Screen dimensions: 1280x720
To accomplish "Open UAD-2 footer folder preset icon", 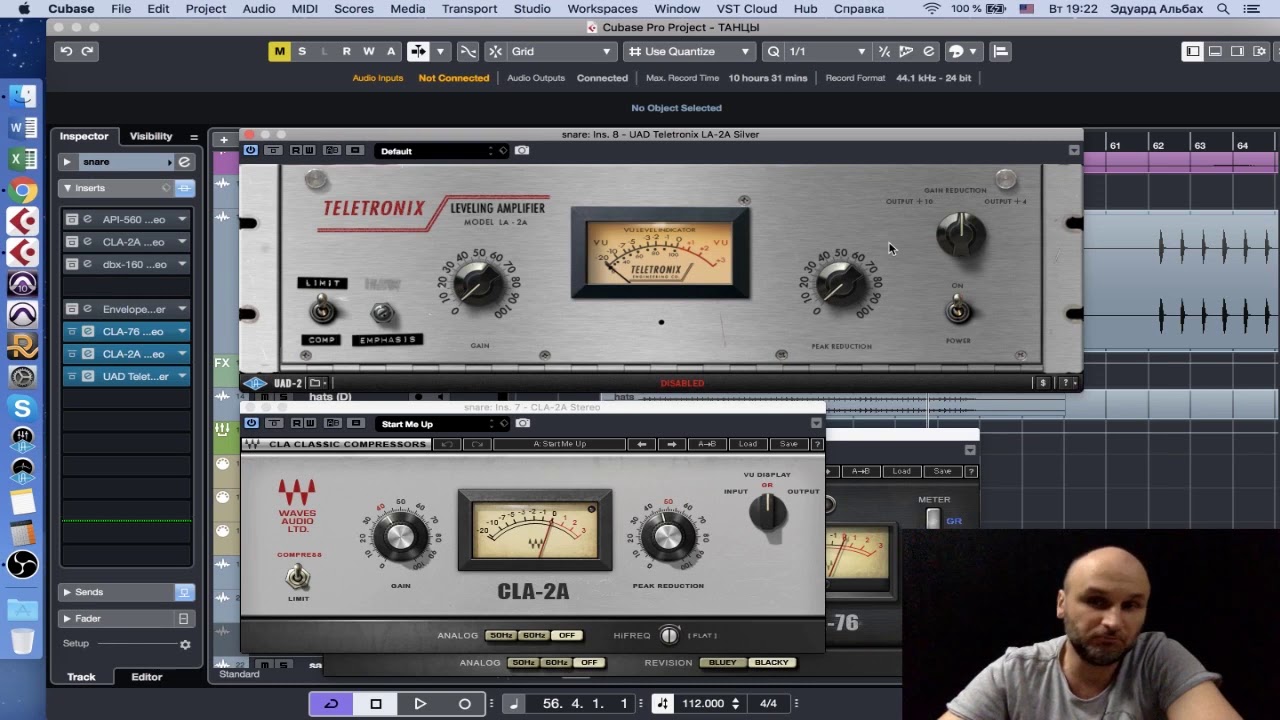I will pyautogui.click(x=315, y=383).
